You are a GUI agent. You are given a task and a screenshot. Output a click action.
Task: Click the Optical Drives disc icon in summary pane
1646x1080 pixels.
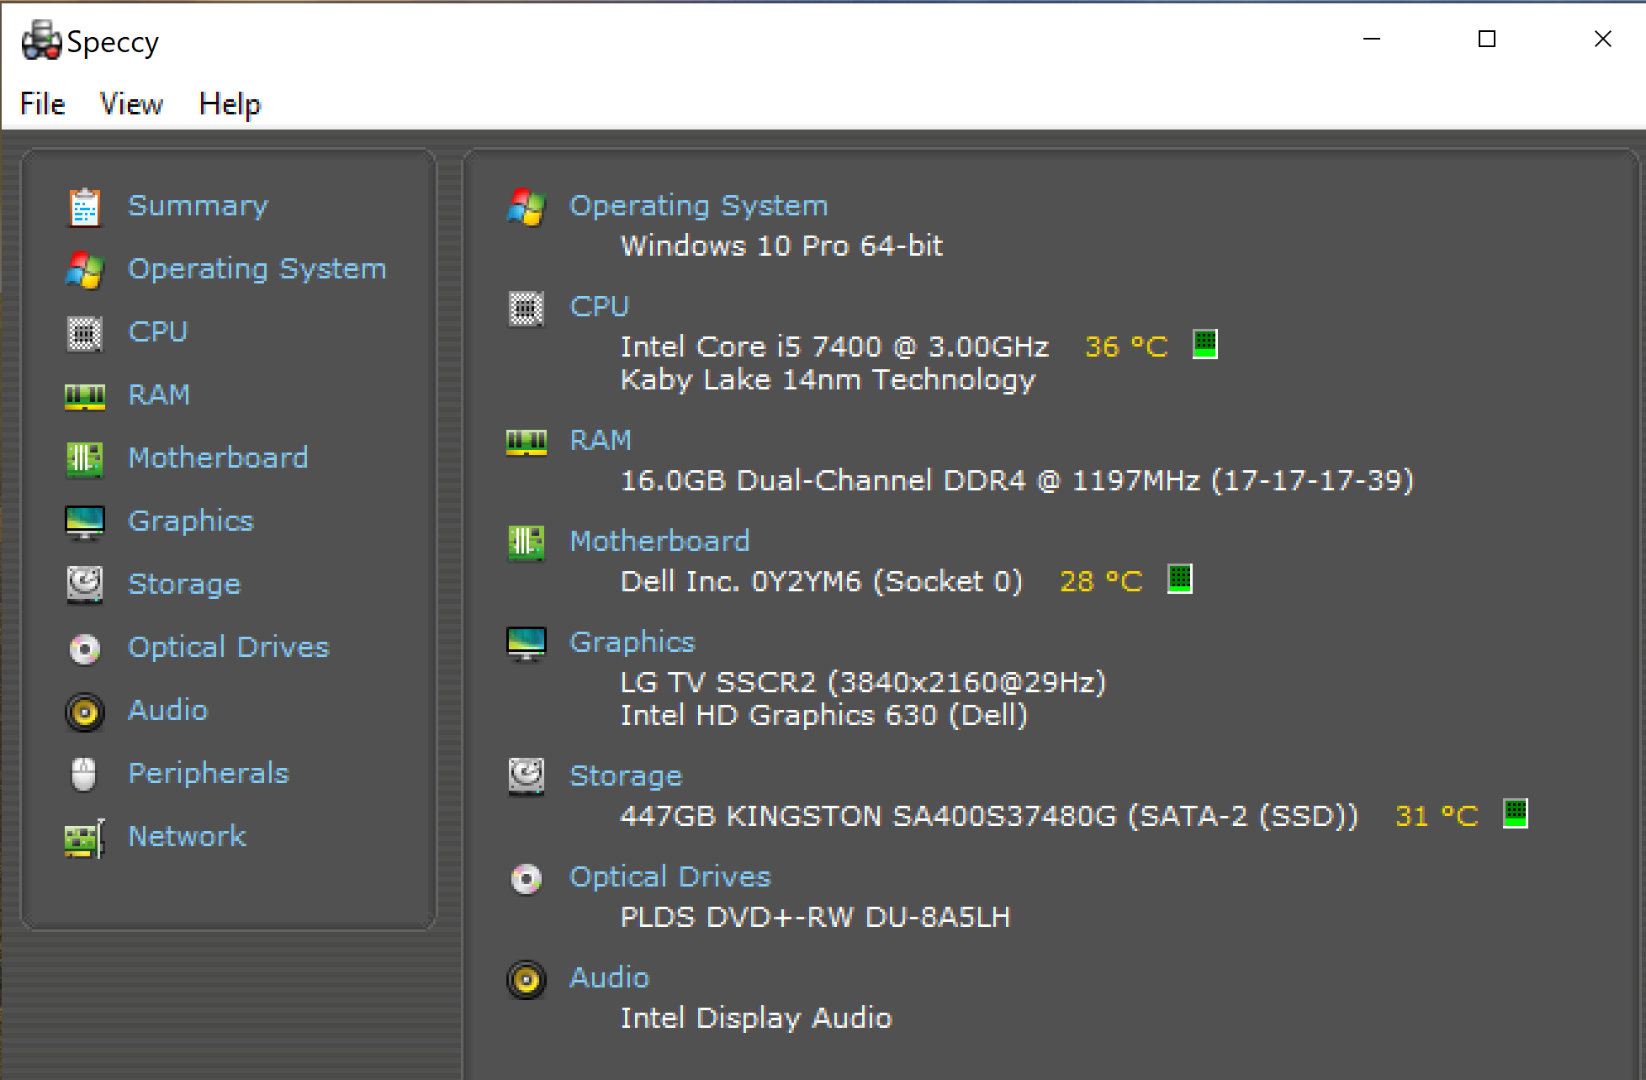(526, 879)
